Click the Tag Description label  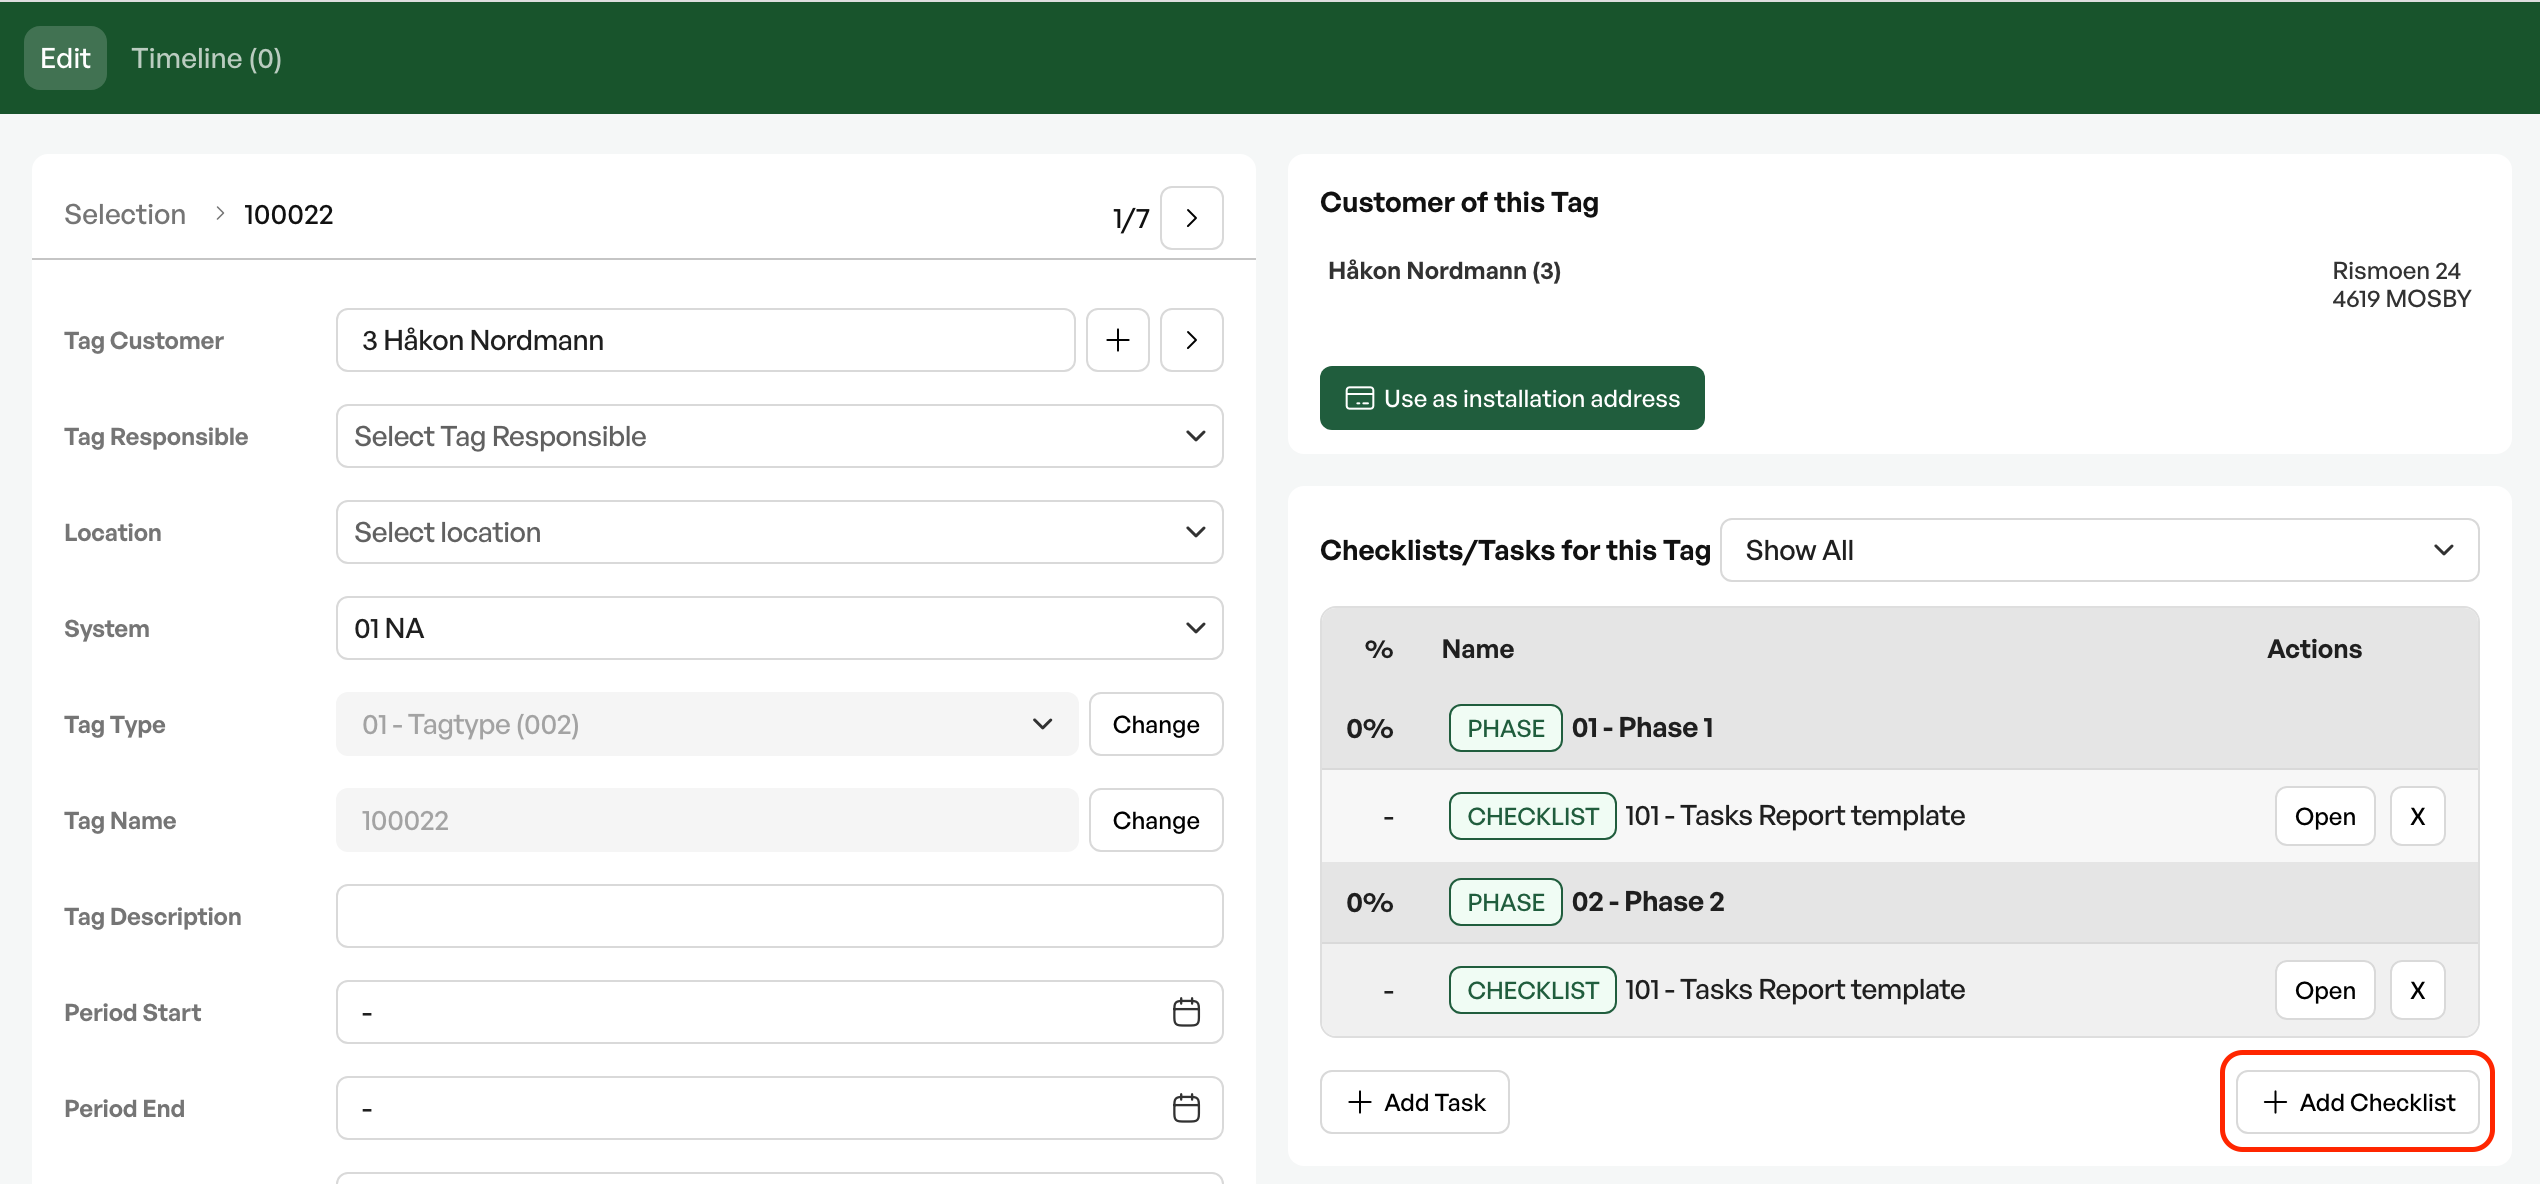click(153, 916)
